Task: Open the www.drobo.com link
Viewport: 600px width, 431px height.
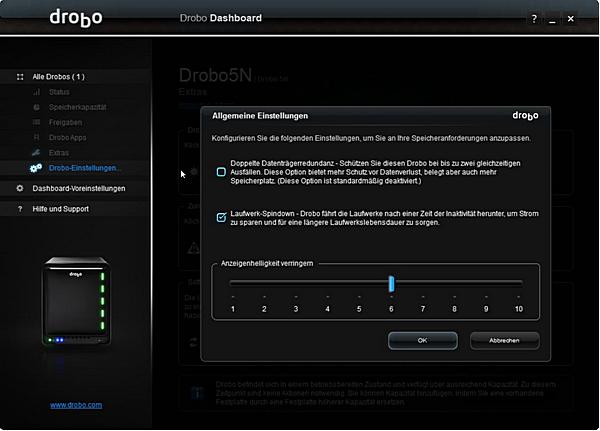Action: tap(76, 405)
